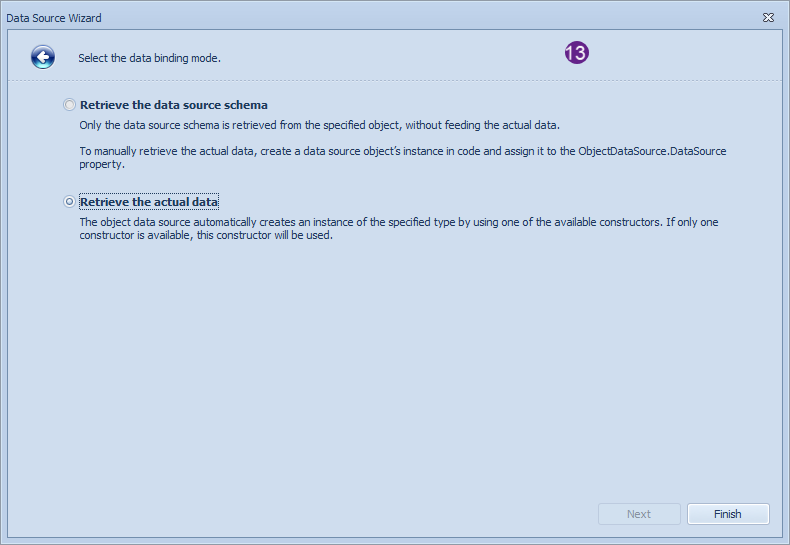This screenshot has height=545, width=790.
Task: Click the ObjectDataSource.DataSource property text
Action: coord(652,151)
